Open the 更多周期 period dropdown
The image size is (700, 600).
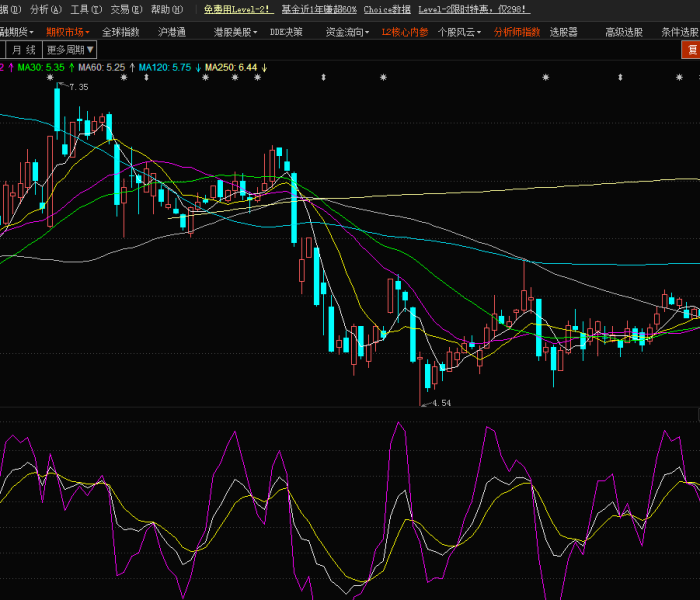click(x=69, y=49)
